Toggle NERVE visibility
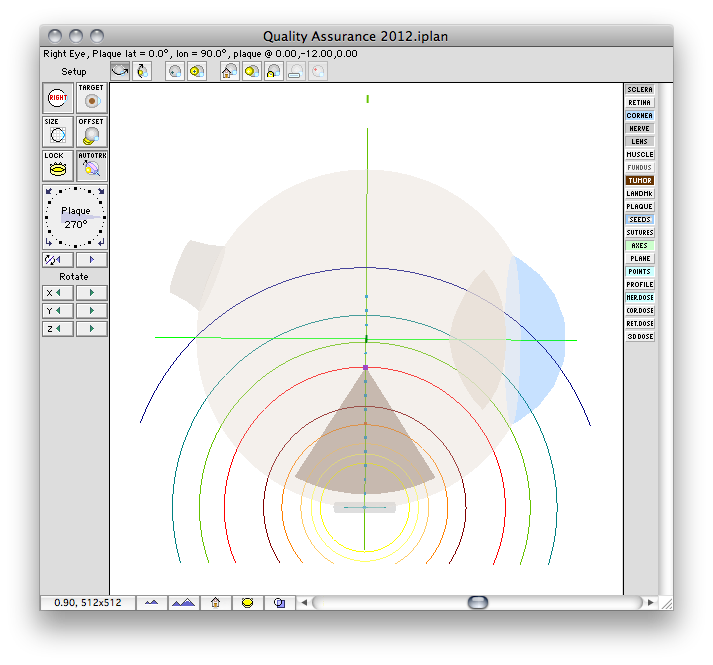 click(640, 129)
